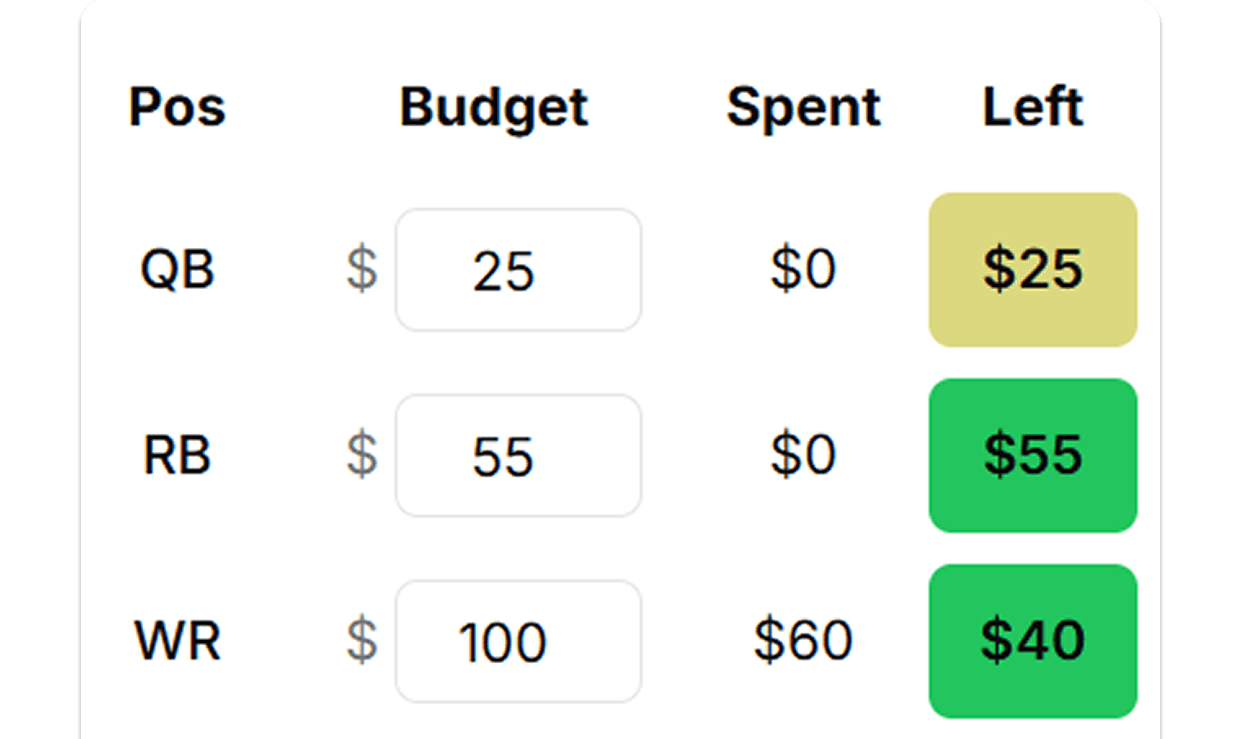Screen dimensions: 1241x739
Task: Click the Spent column header
Action: pos(803,107)
